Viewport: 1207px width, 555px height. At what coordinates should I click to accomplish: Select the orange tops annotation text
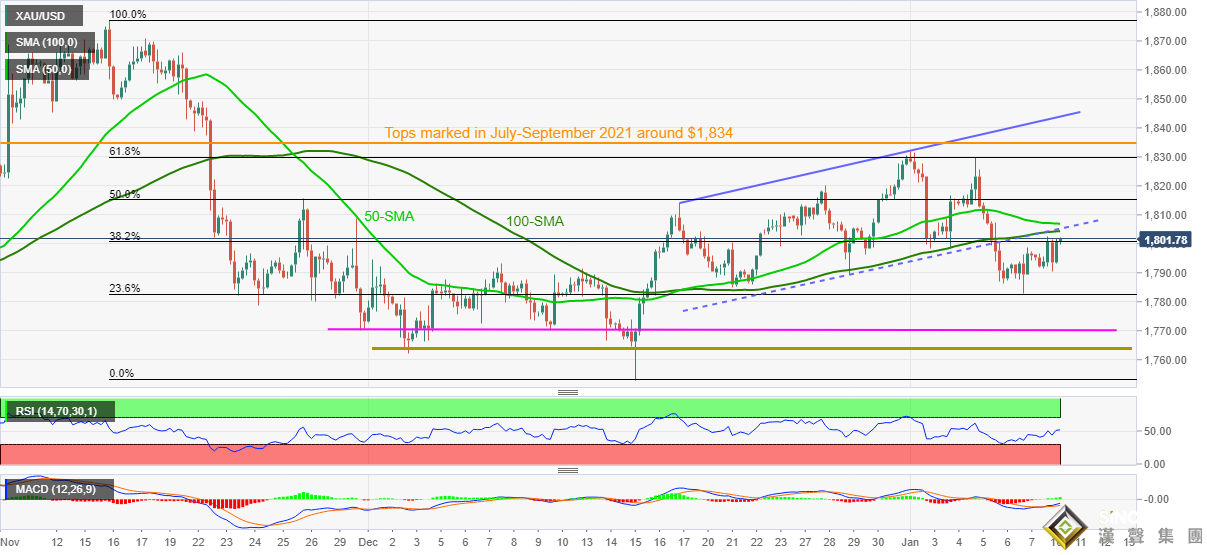560,133
